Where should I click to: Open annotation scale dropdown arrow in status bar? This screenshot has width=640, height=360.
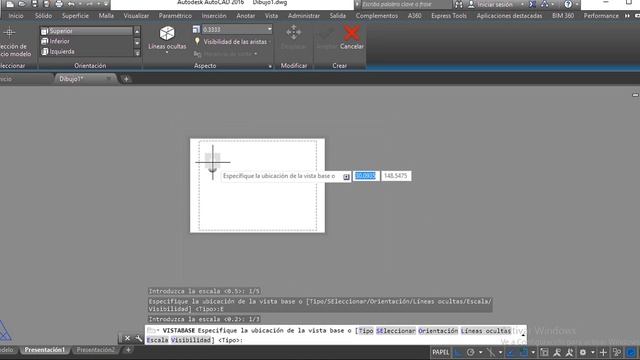click(x=592, y=352)
